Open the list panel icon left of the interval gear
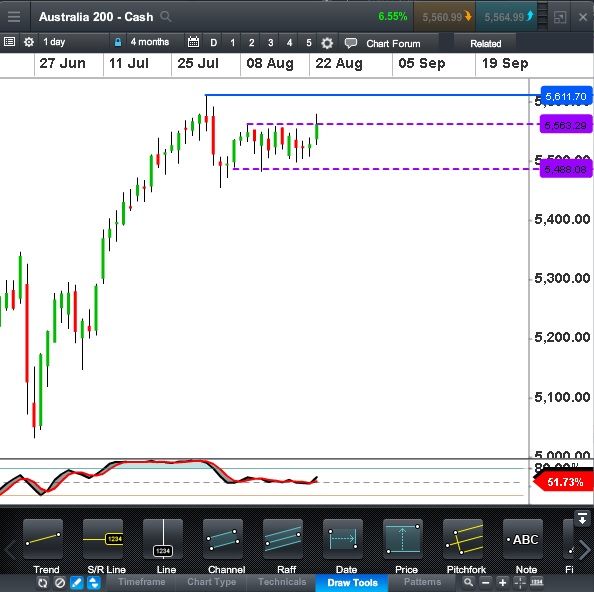The image size is (594, 592). tap(9, 42)
